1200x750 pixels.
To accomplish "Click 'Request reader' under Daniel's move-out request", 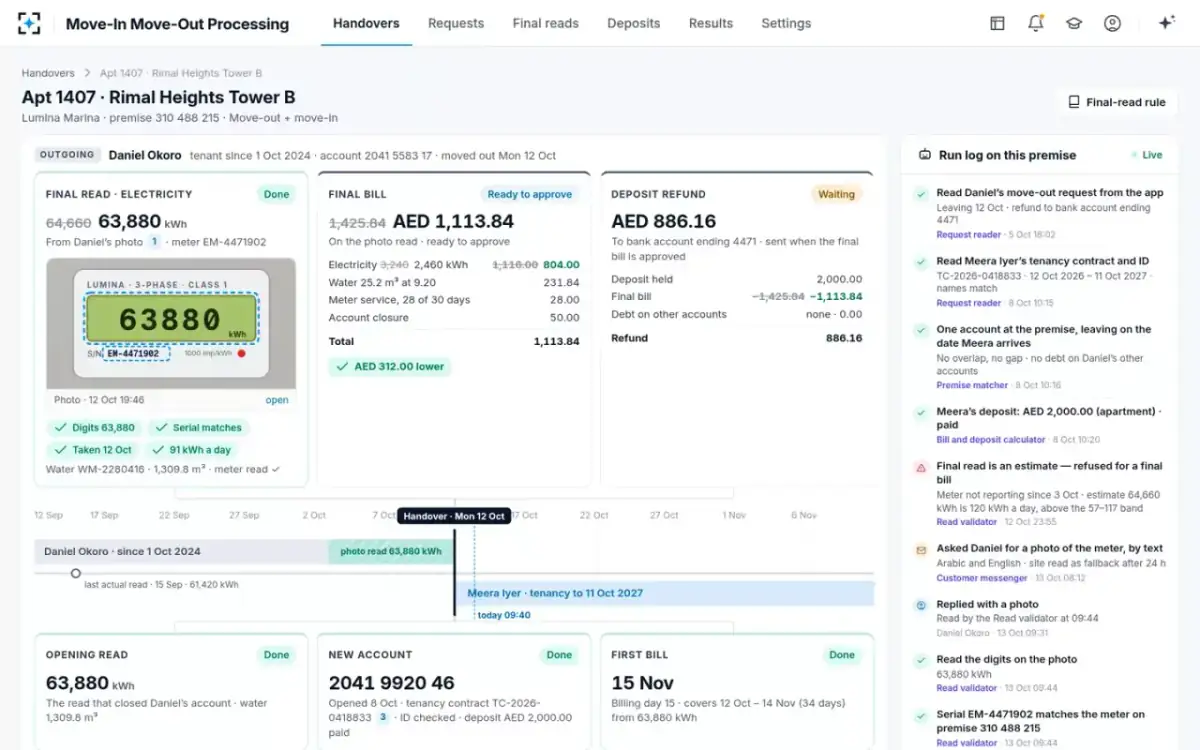I will [x=969, y=235].
